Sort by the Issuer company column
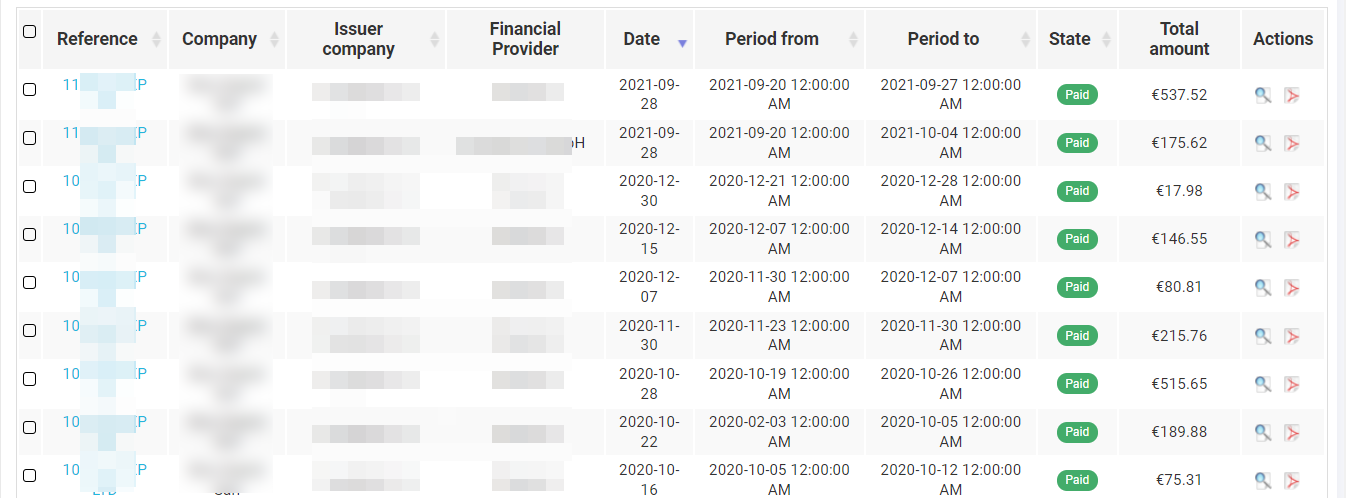This screenshot has width=1346, height=498. 366,39
